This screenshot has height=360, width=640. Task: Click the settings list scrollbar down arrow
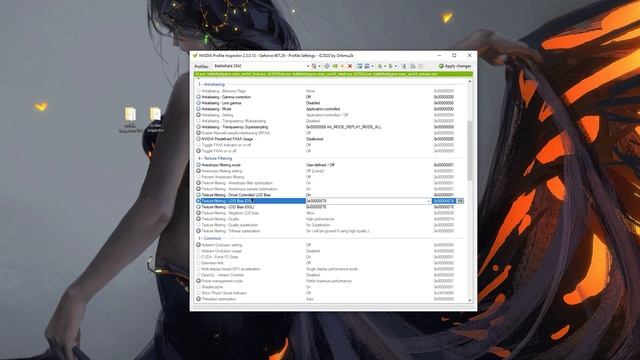point(469,300)
